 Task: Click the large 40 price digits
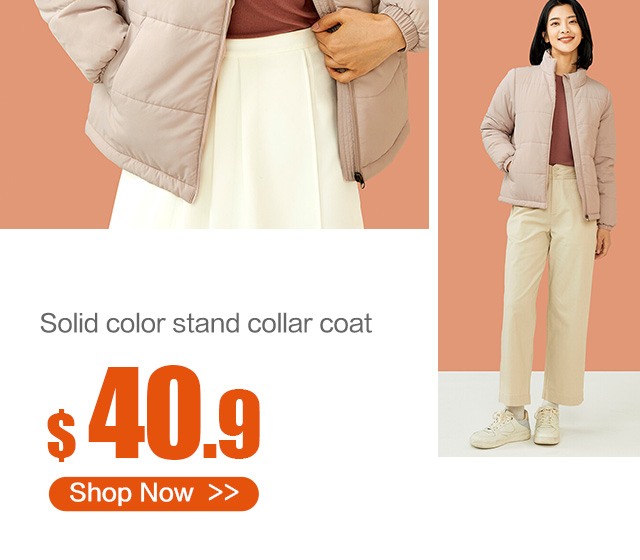(x=145, y=413)
